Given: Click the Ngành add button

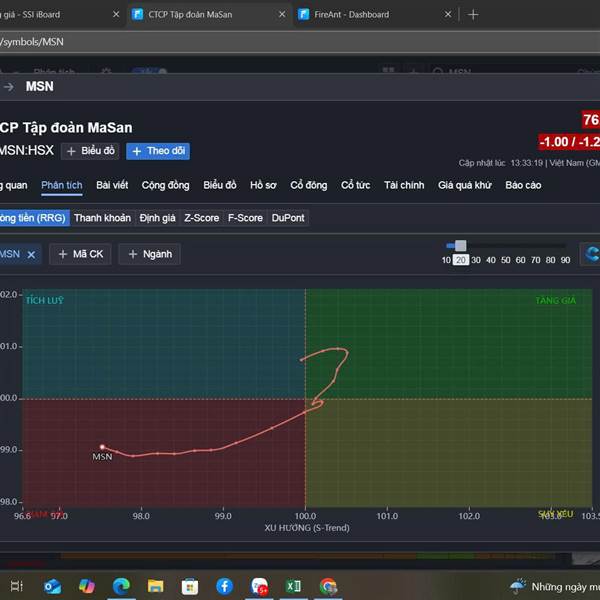Looking at the screenshot, I should (149, 255).
